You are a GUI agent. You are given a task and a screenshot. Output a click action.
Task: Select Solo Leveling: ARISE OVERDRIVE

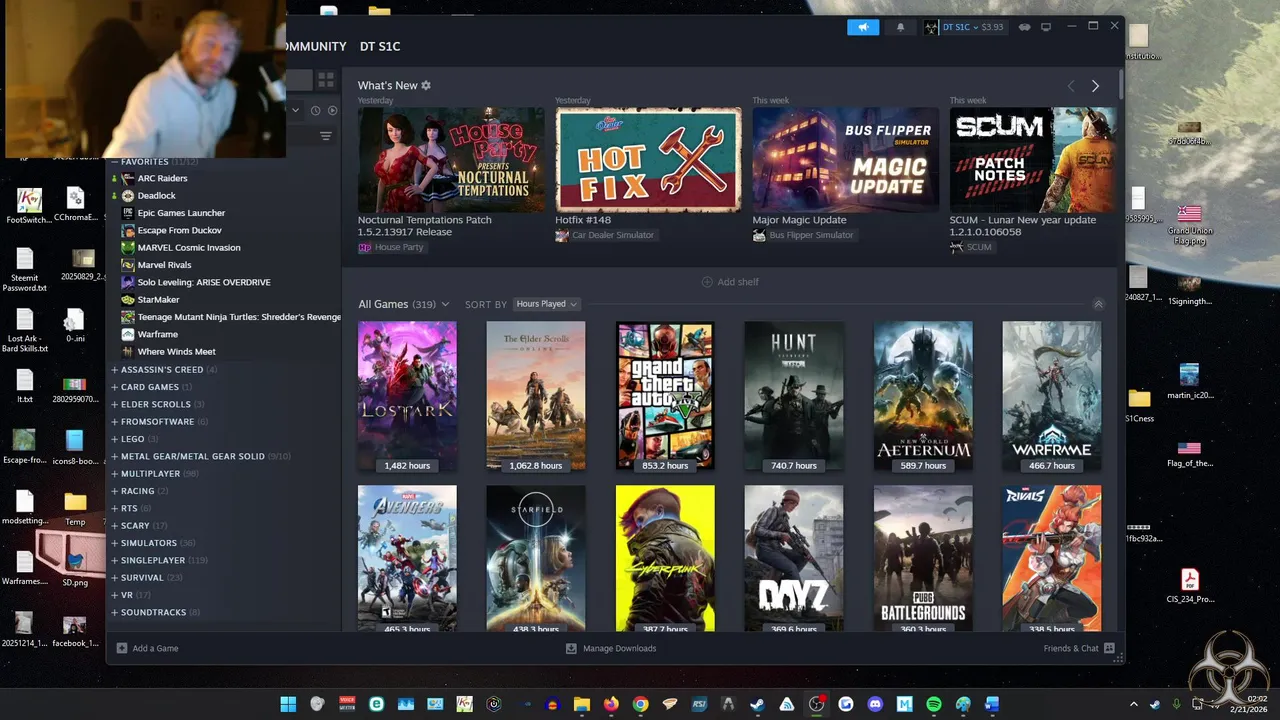tap(204, 282)
